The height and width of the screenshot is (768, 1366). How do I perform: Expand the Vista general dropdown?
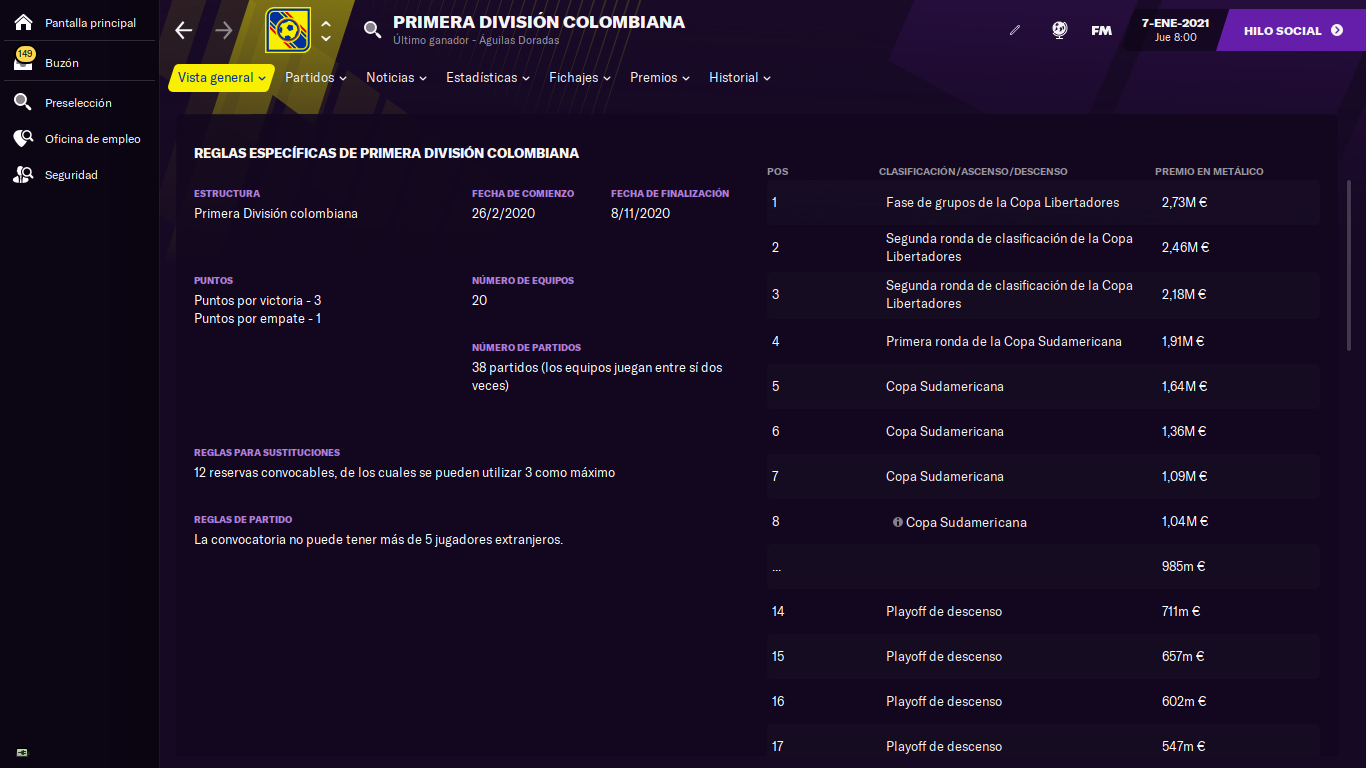tap(221, 78)
